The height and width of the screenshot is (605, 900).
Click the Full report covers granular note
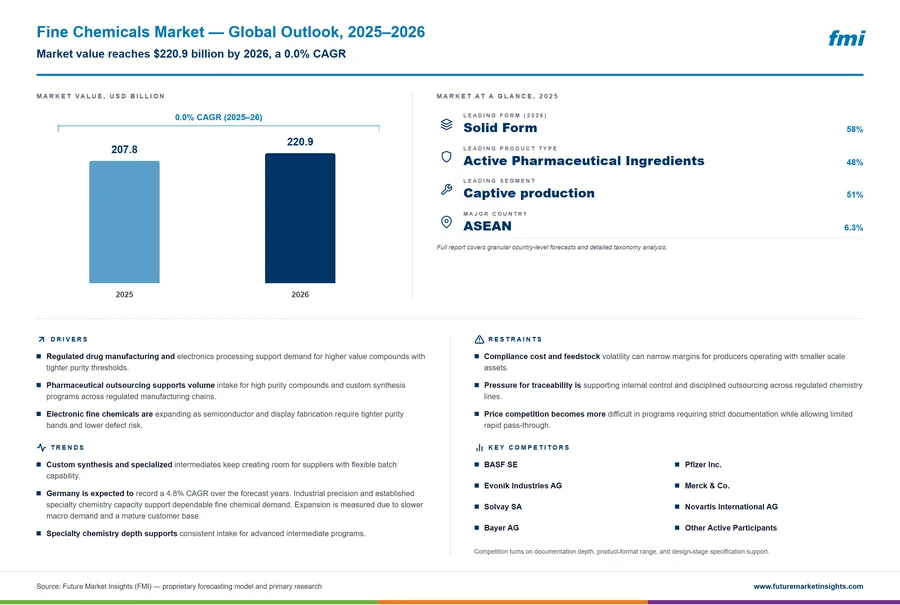tap(552, 247)
